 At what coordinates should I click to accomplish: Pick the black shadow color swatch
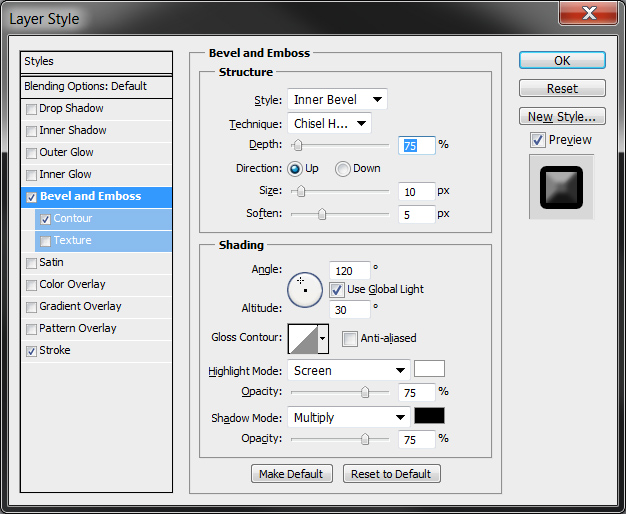pos(429,416)
